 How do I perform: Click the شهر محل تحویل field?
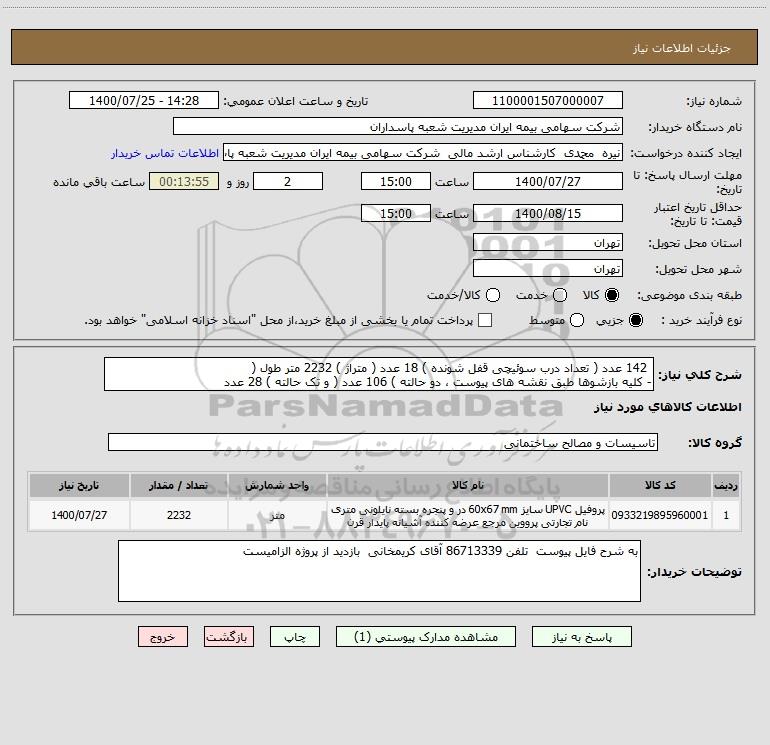(548, 269)
